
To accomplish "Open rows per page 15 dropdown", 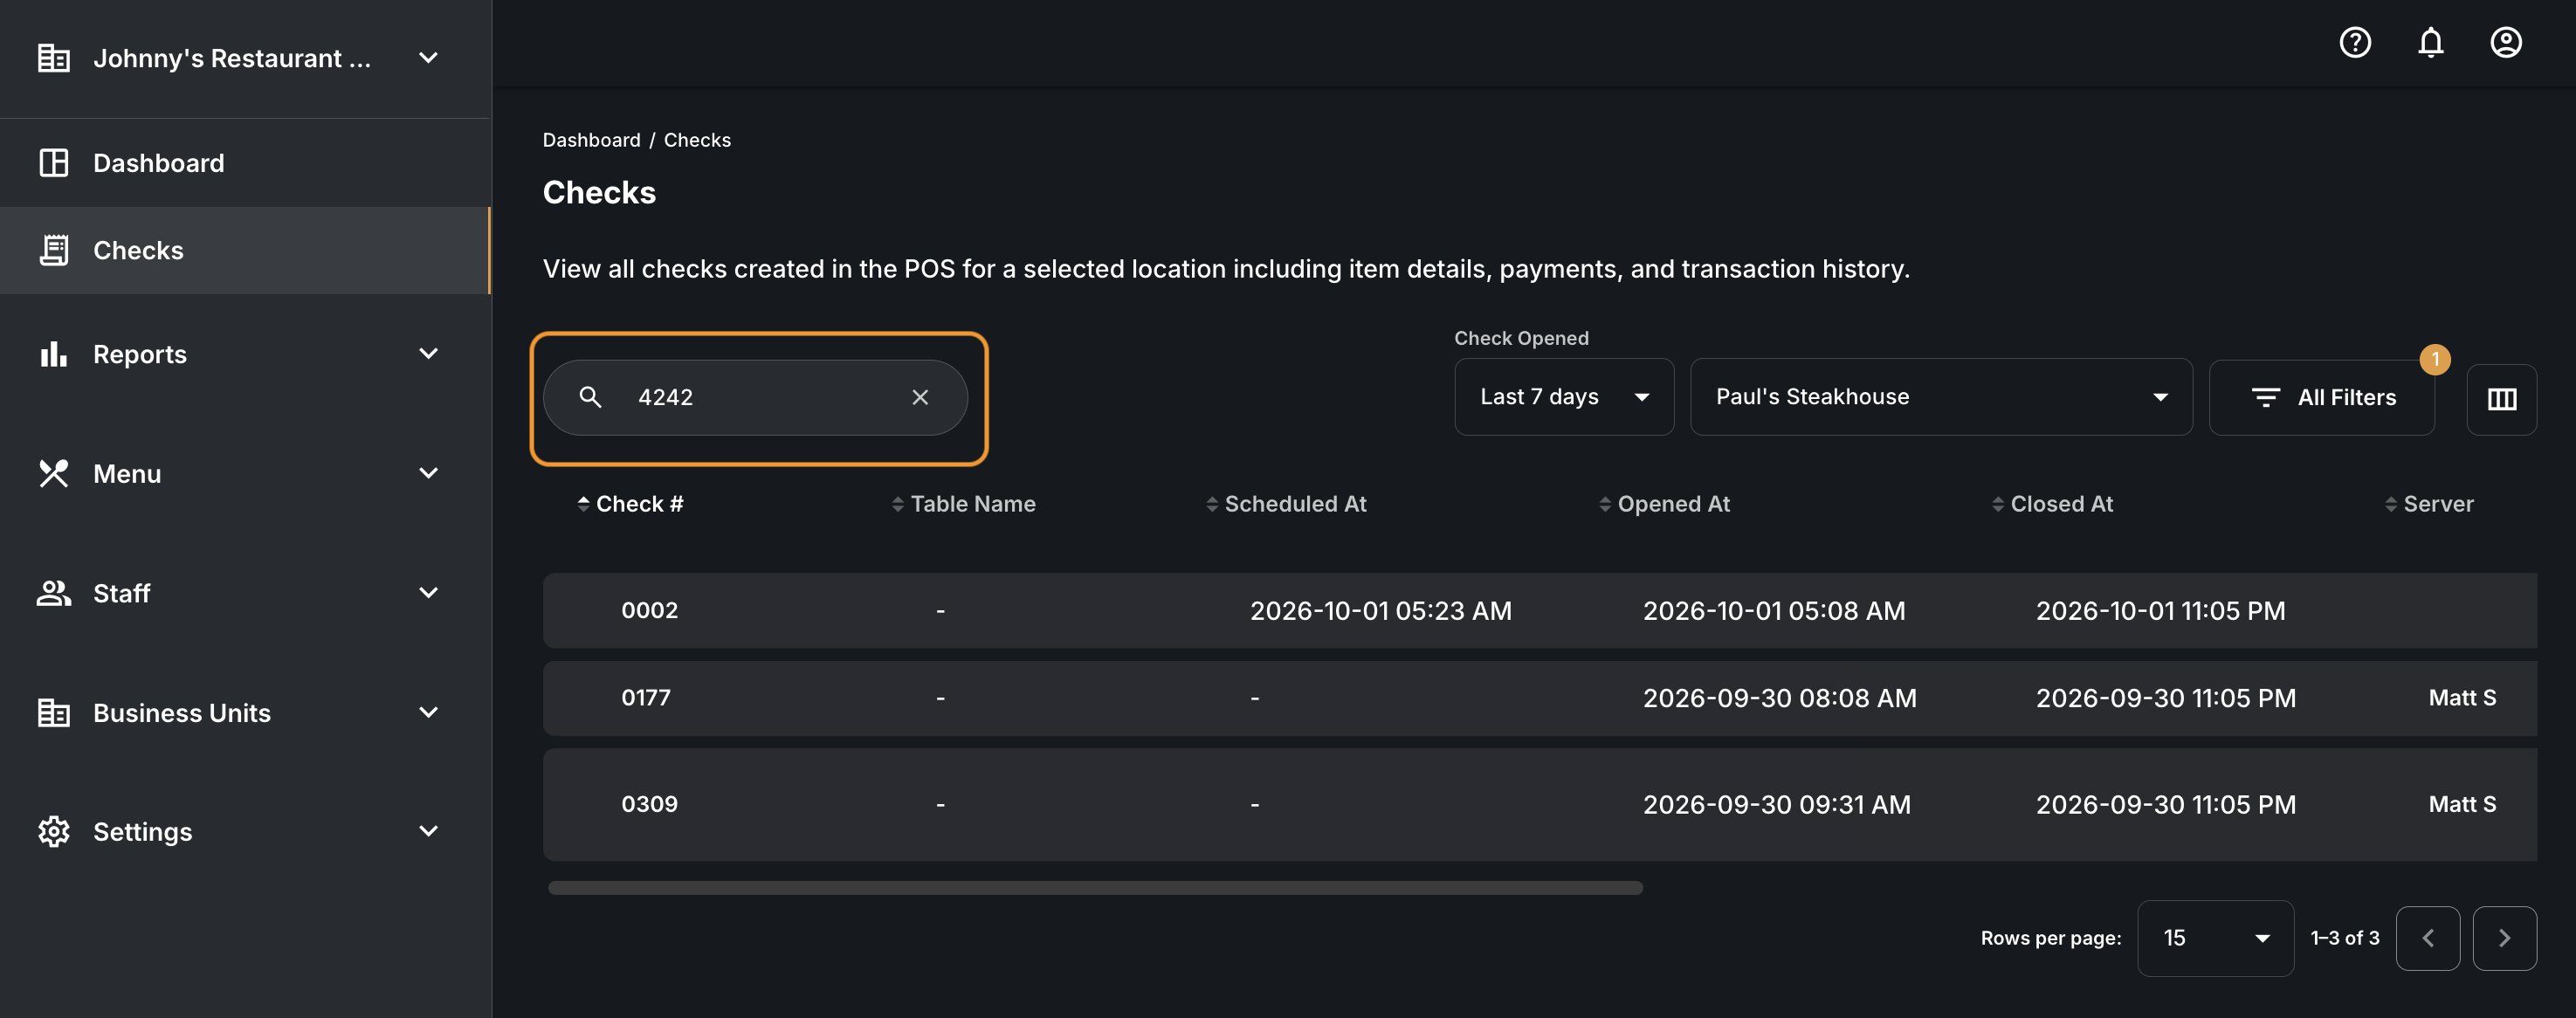I will (2215, 938).
